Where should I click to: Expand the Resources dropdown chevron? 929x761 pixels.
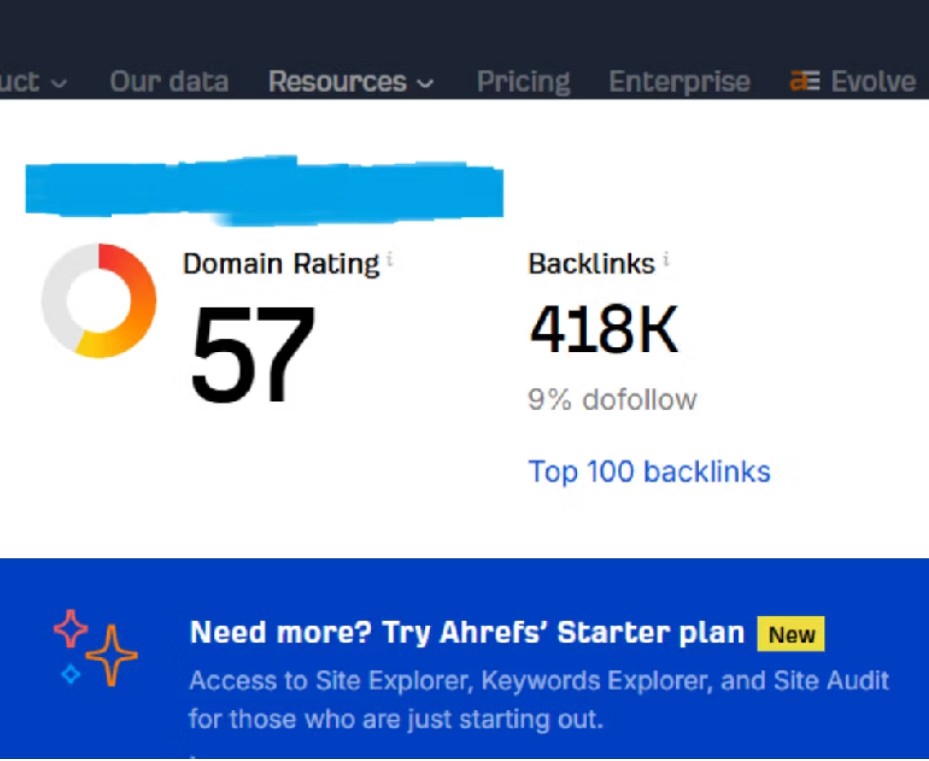tap(425, 84)
